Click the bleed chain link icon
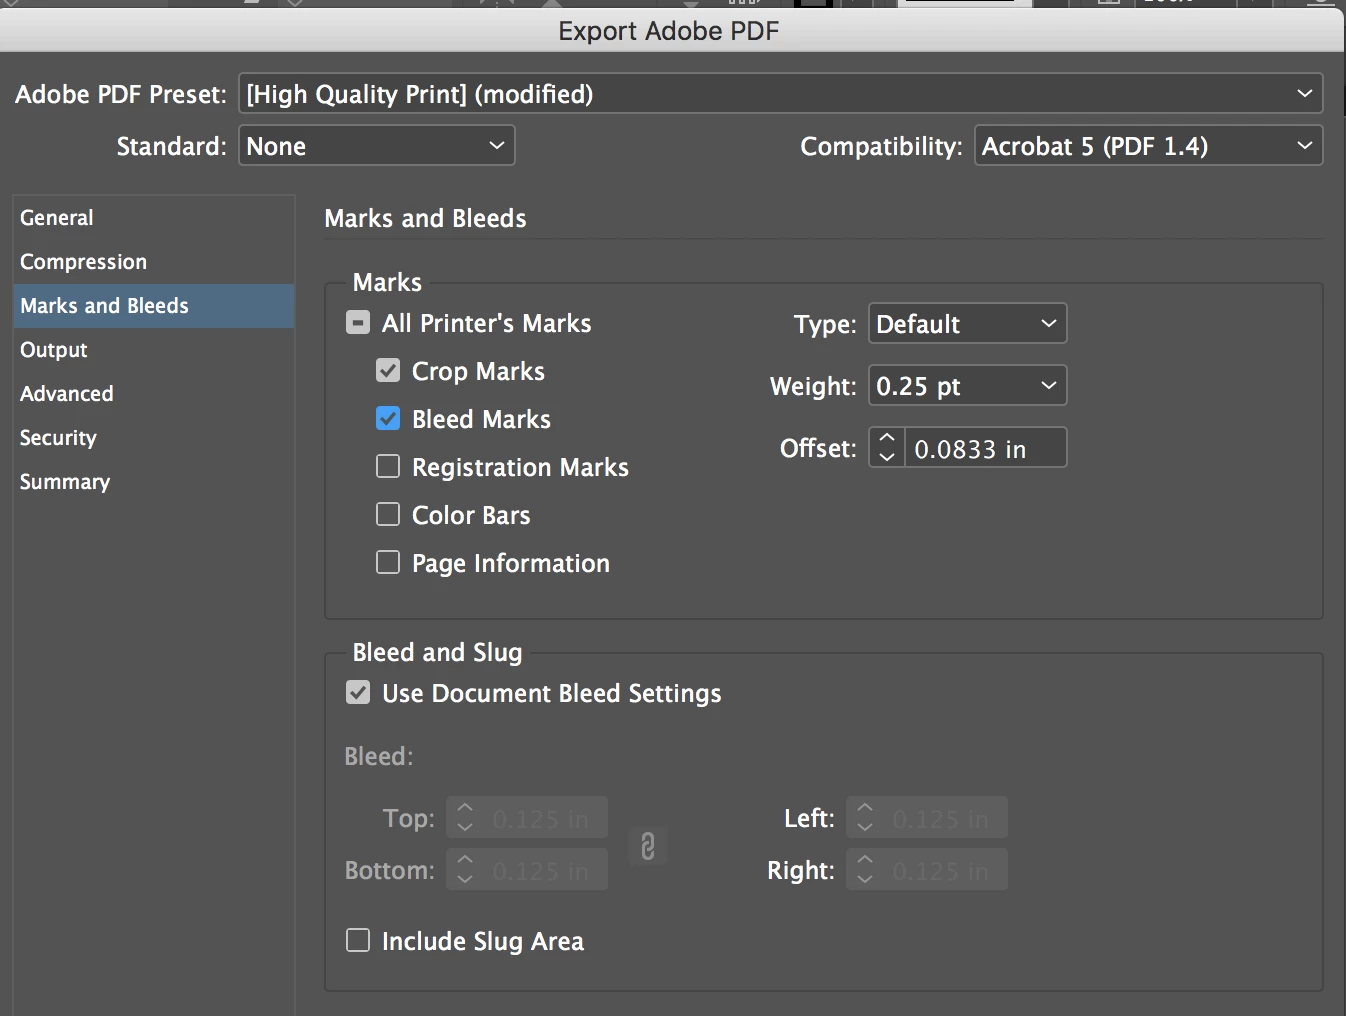1346x1016 pixels. coord(648,846)
